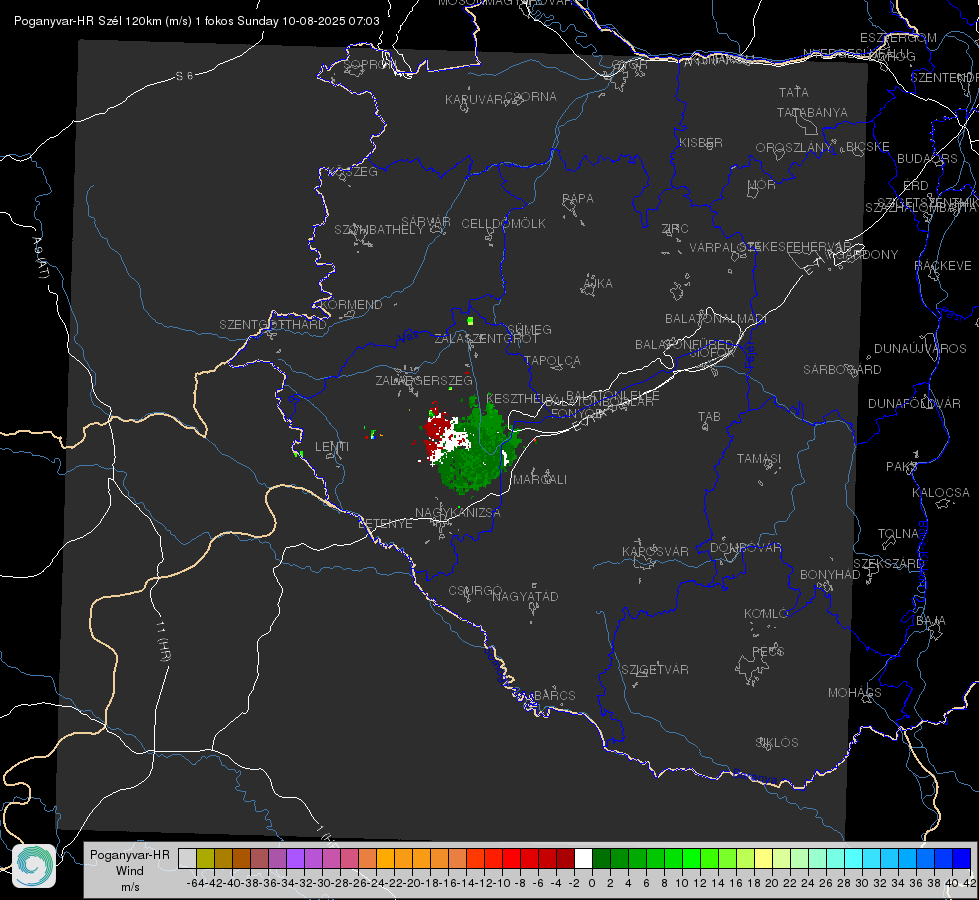979x900 pixels.
Task: Click the dark red negative velocity echo
Action: (438, 432)
